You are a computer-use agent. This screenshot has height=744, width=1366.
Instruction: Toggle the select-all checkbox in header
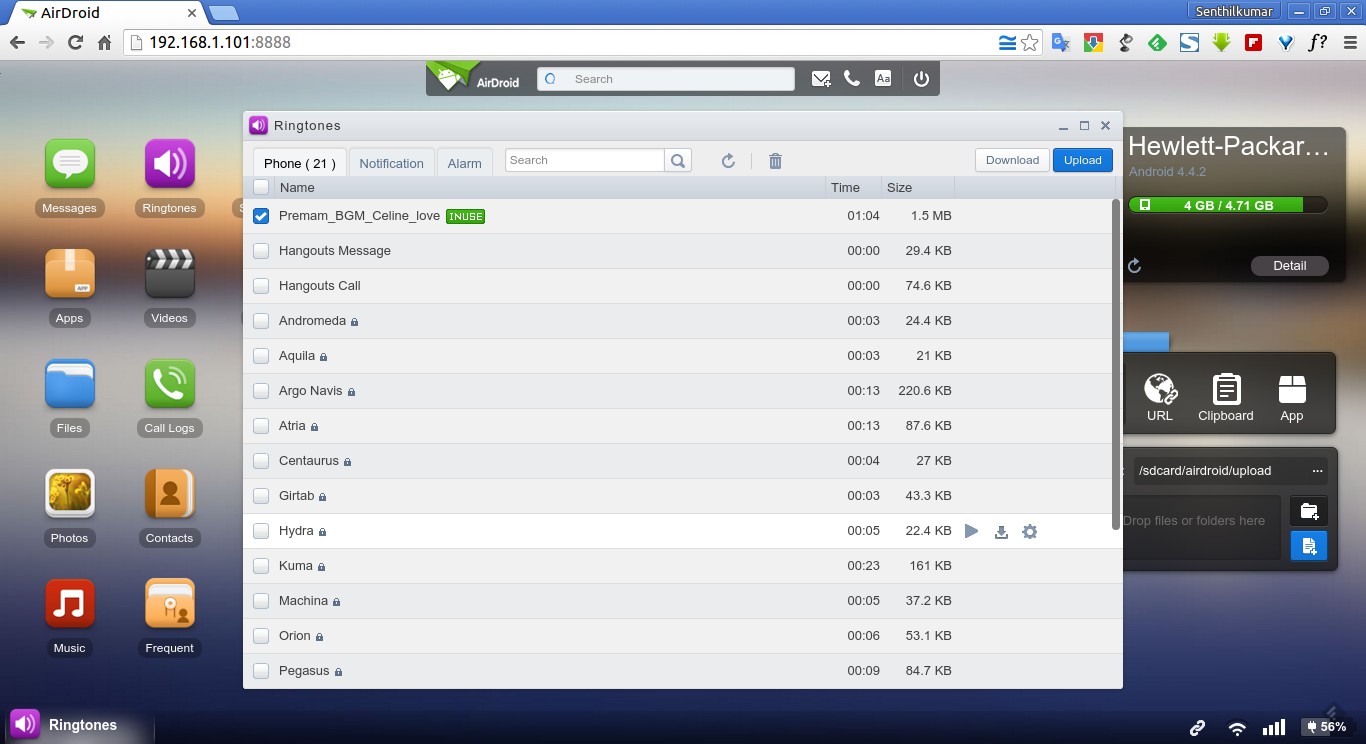click(x=261, y=187)
